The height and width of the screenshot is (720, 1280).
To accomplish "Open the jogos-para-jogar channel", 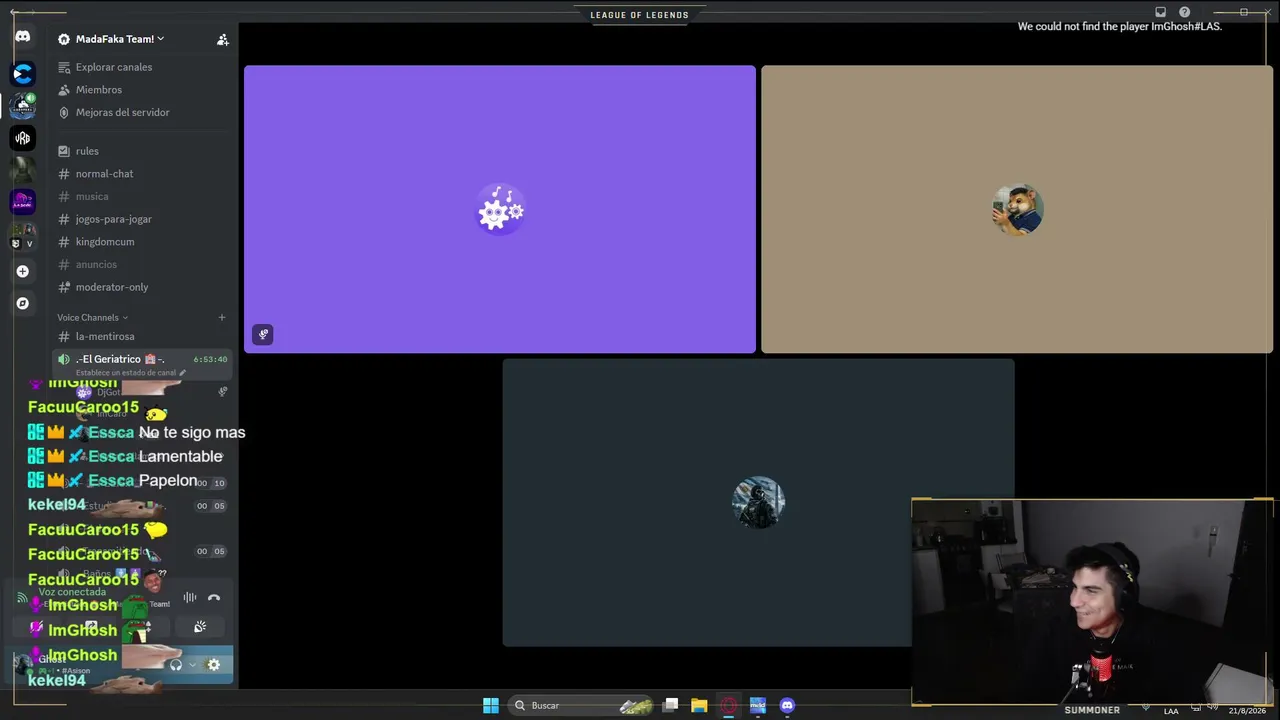I will pos(113,219).
